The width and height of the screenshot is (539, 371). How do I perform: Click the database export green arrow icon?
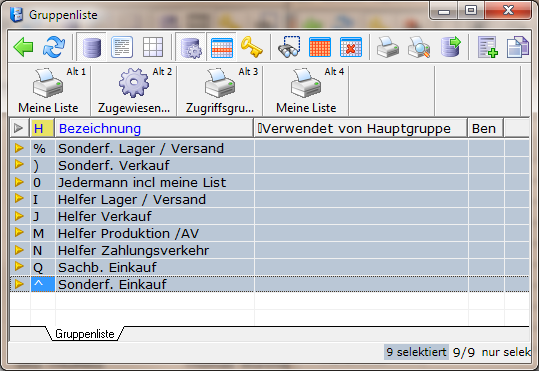click(x=450, y=47)
